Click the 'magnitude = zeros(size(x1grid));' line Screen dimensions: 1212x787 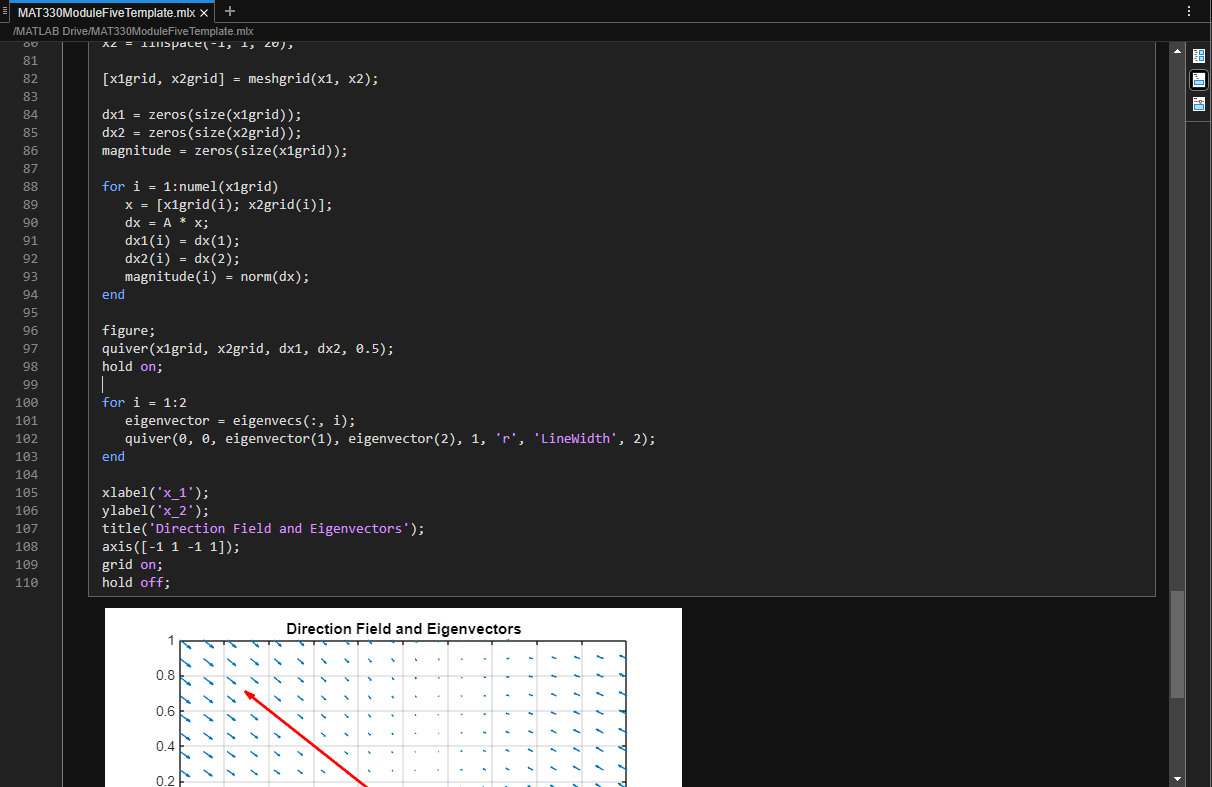pyautogui.click(x=224, y=151)
